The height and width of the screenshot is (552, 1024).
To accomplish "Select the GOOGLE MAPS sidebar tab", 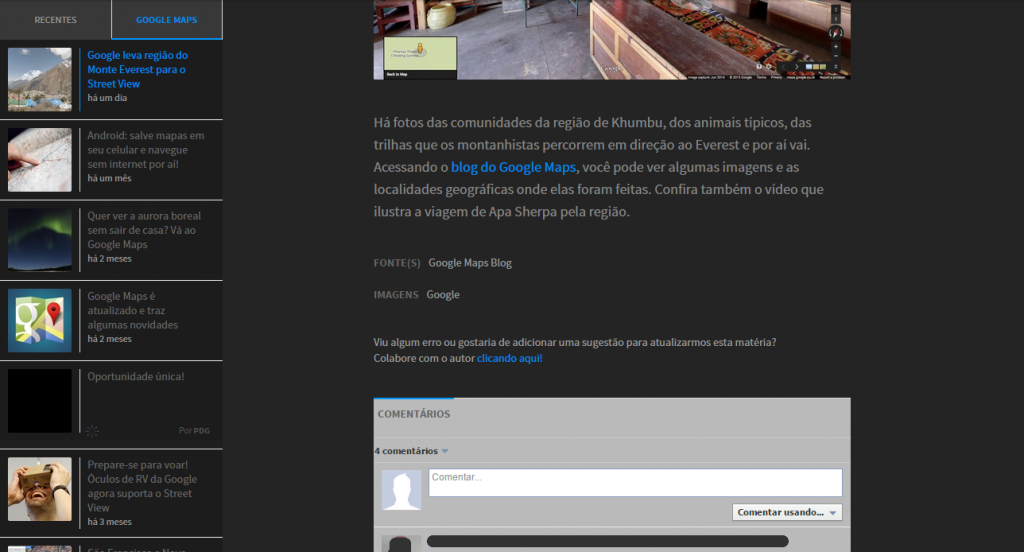I will (x=167, y=20).
